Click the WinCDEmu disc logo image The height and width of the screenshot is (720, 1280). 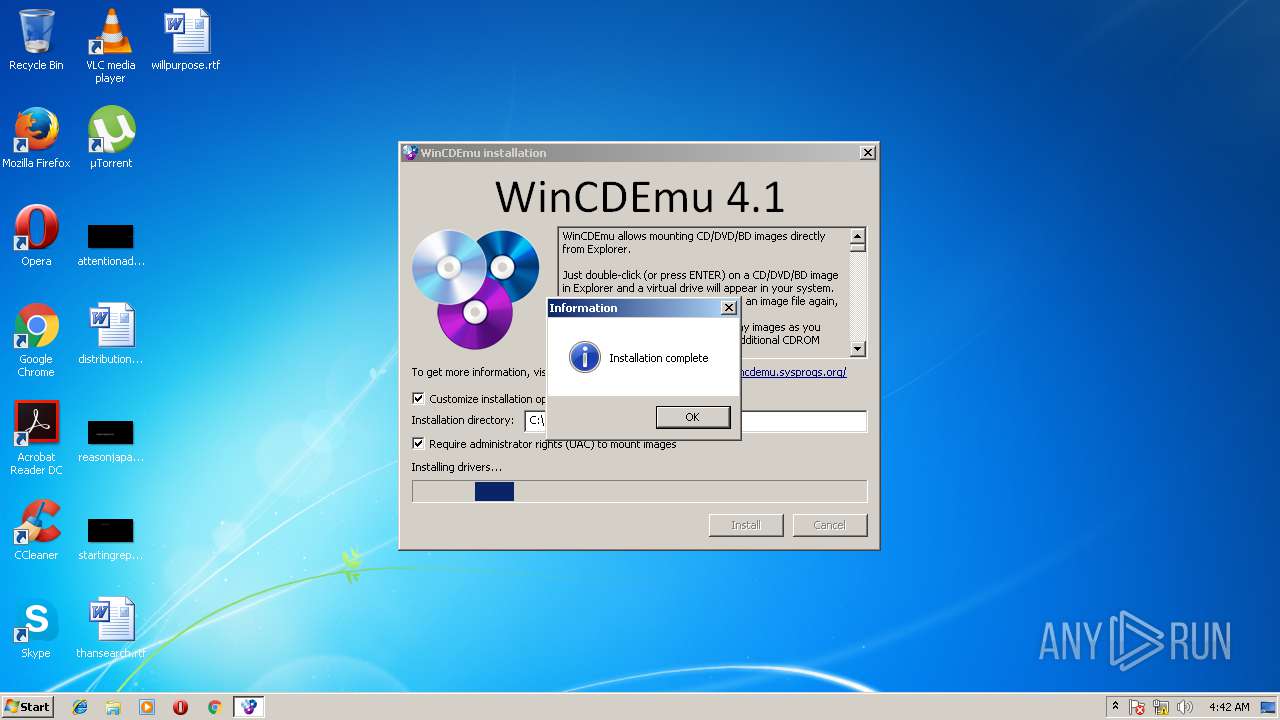pos(475,289)
